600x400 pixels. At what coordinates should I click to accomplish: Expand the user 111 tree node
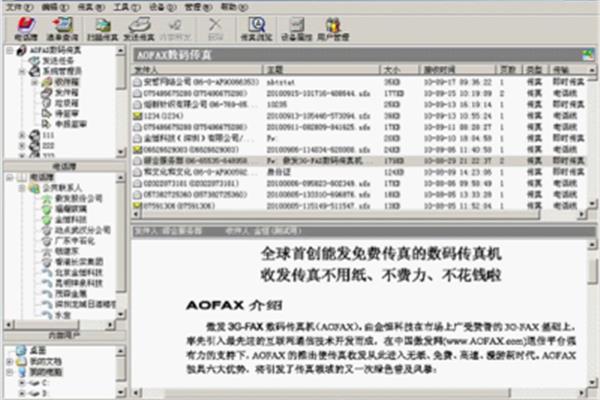click(x=22, y=135)
